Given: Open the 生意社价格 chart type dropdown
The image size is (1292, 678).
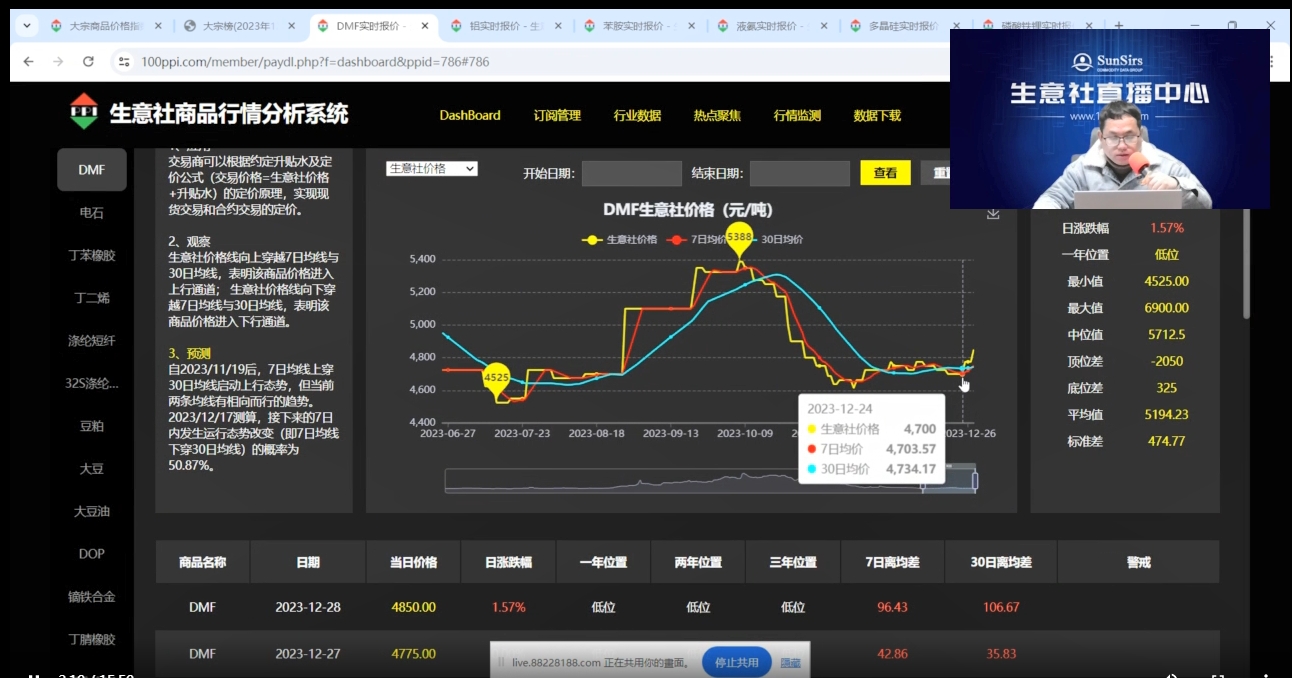Looking at the screenshot, I should (x=432, y=169).
